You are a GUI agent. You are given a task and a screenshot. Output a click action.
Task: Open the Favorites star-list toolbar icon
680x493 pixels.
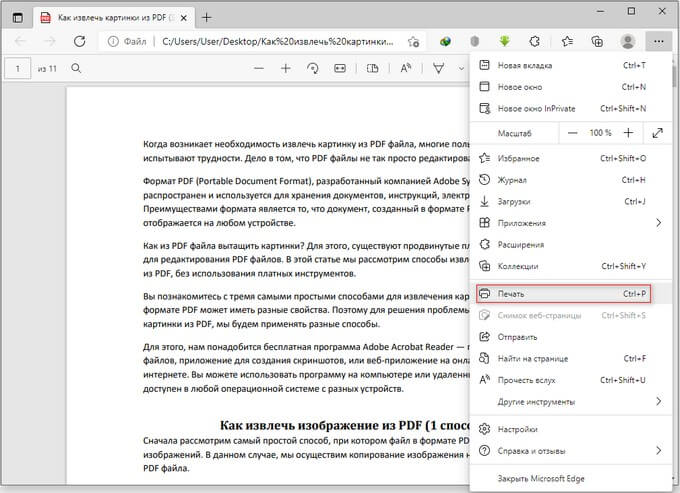[567, 42]
